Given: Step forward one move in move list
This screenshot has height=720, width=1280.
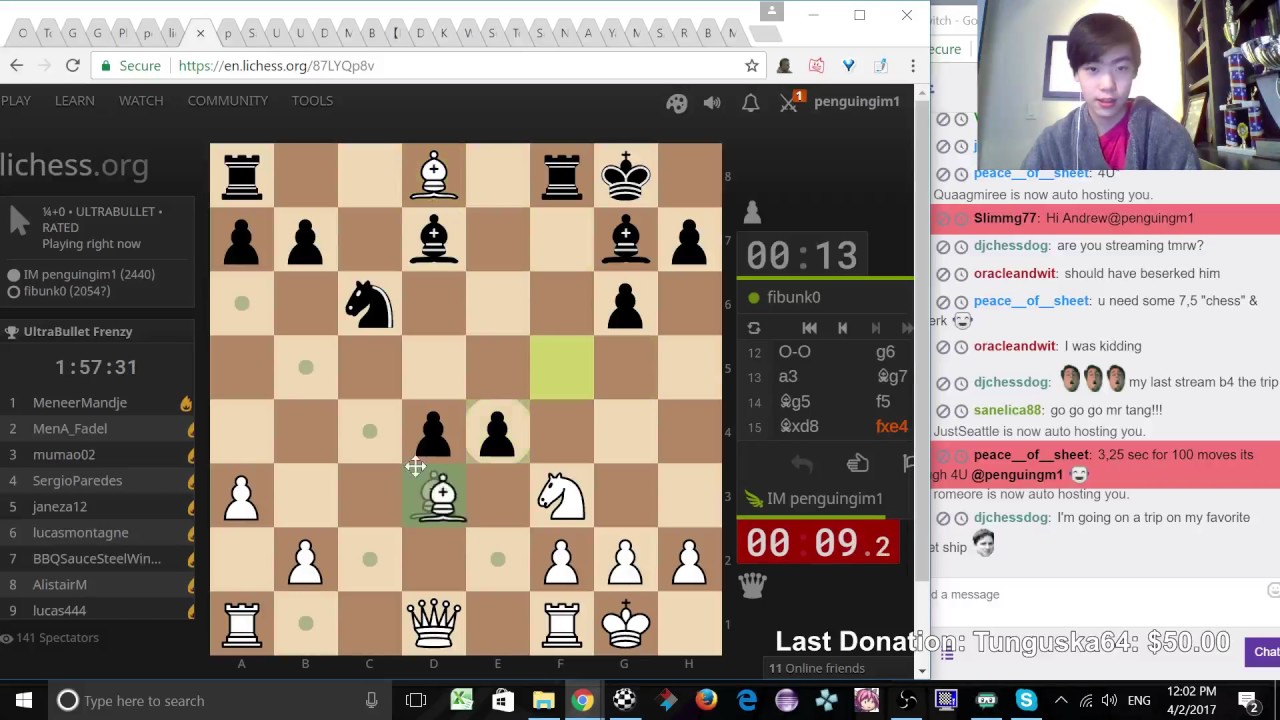Looking at the screenshot, I should pos(875,328).
